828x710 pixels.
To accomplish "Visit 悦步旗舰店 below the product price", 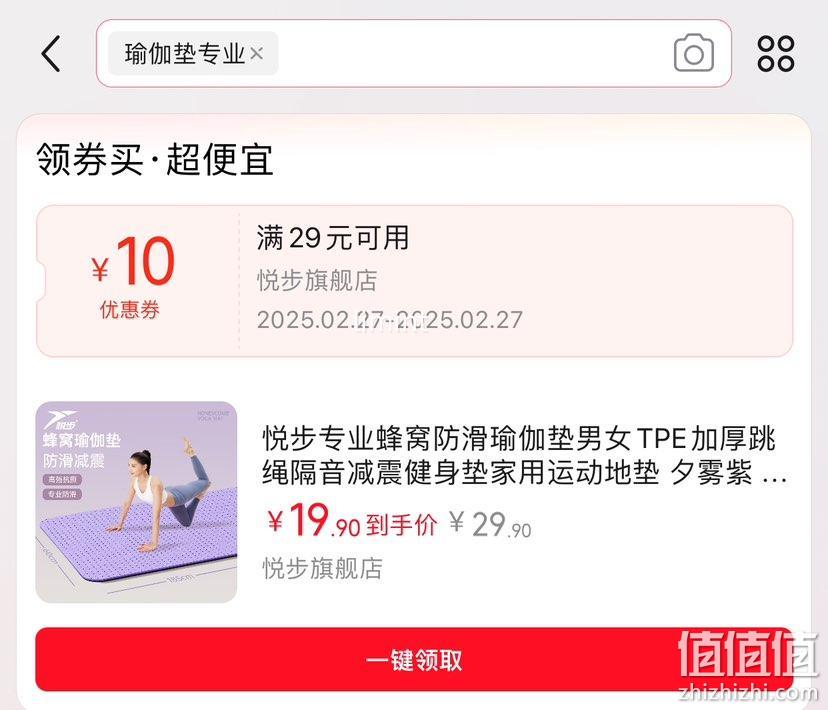I will (322, 568).
